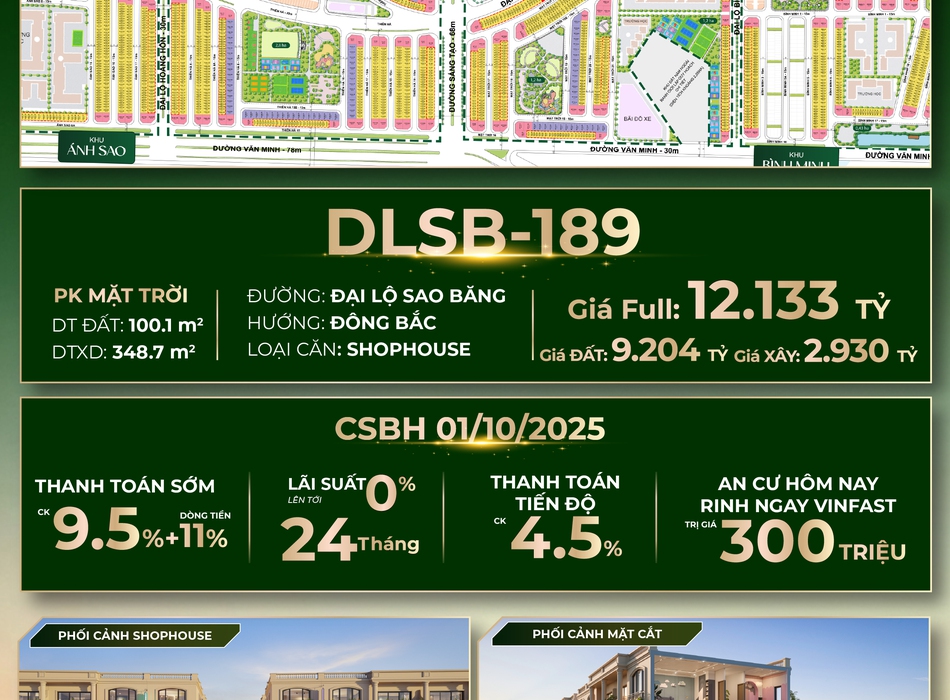Select the PK MẶT TRỜI heading

click(121, 296)
